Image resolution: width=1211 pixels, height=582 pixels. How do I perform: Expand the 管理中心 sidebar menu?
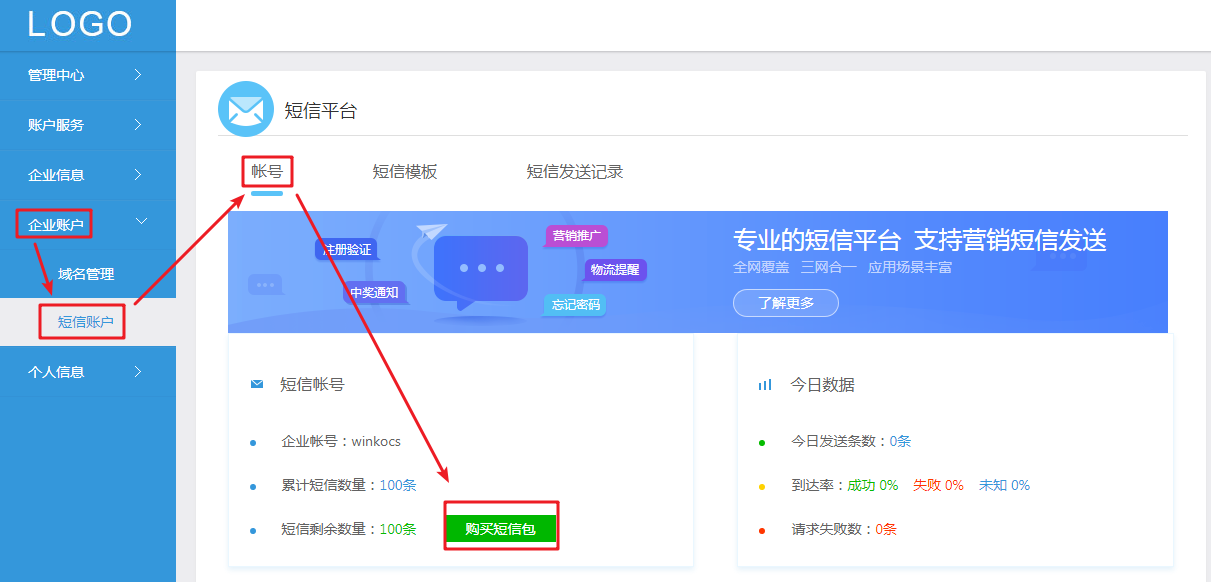(x=87, y=75)
